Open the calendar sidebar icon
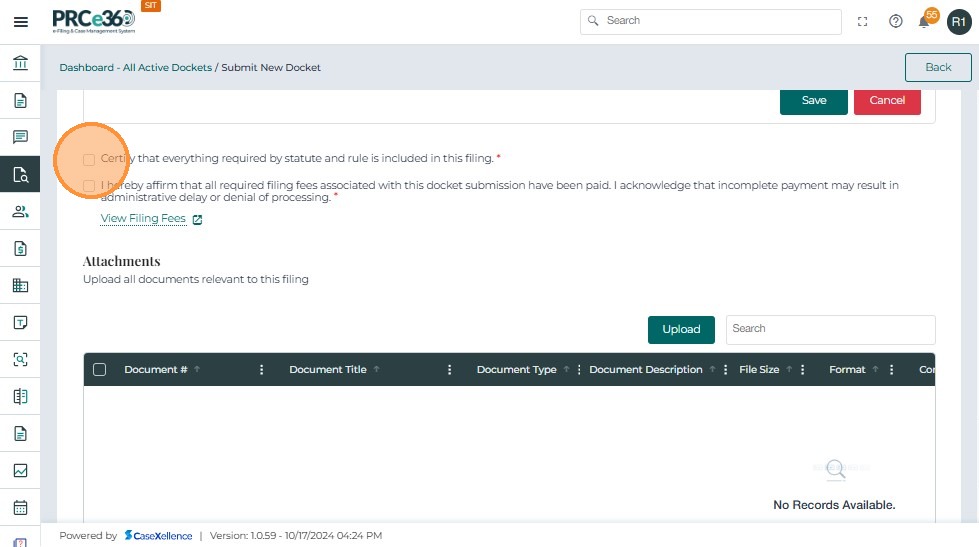This screenshot has width=979, height=547. tap(20, 507)
